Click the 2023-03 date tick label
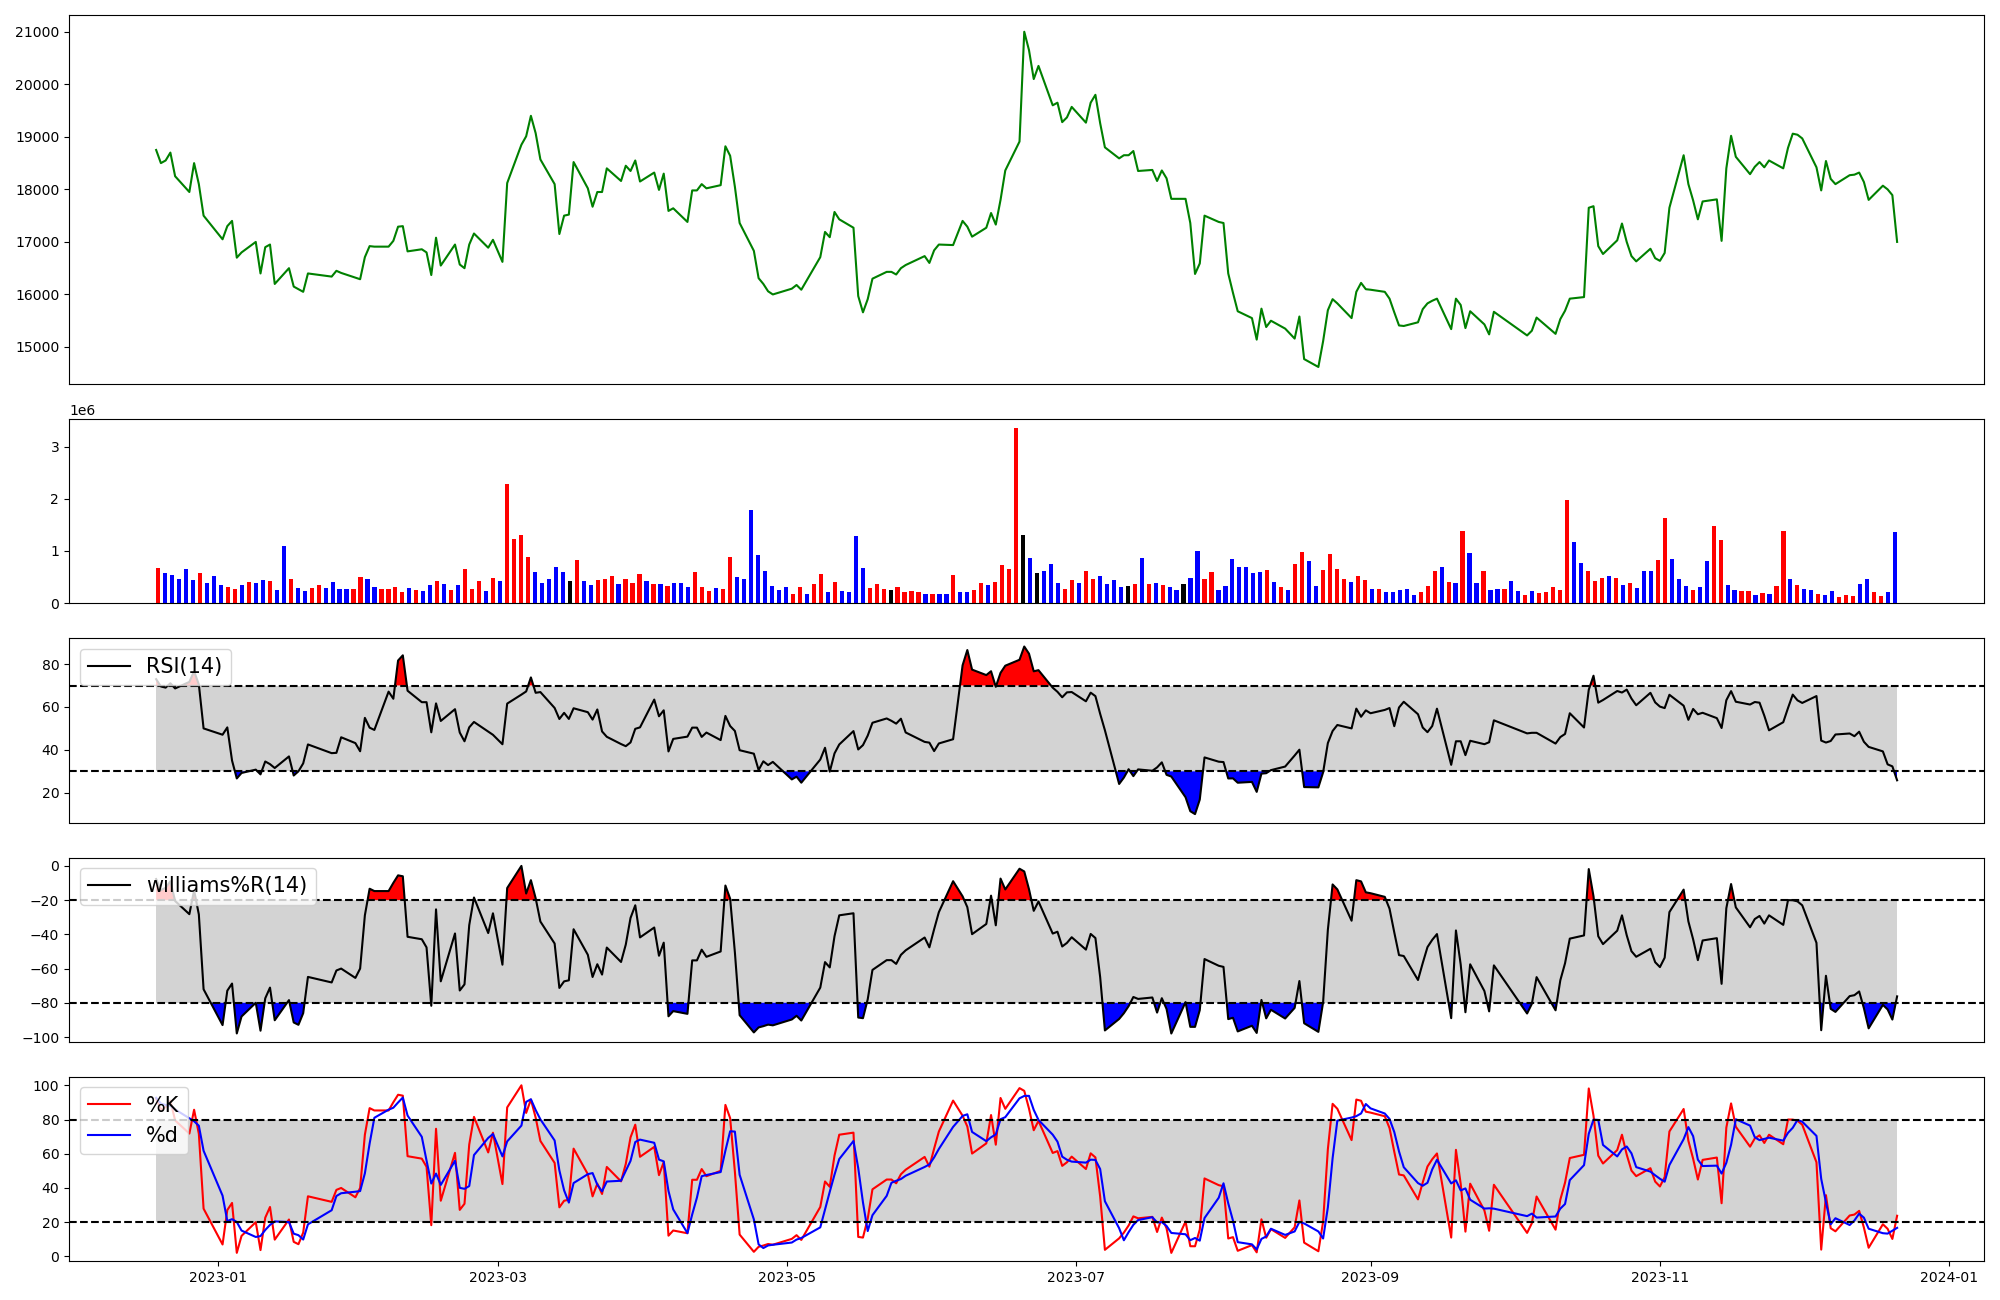The width and height of the screenshot is (2000, 1300). pyautogui.click(x=498, y=1277)
